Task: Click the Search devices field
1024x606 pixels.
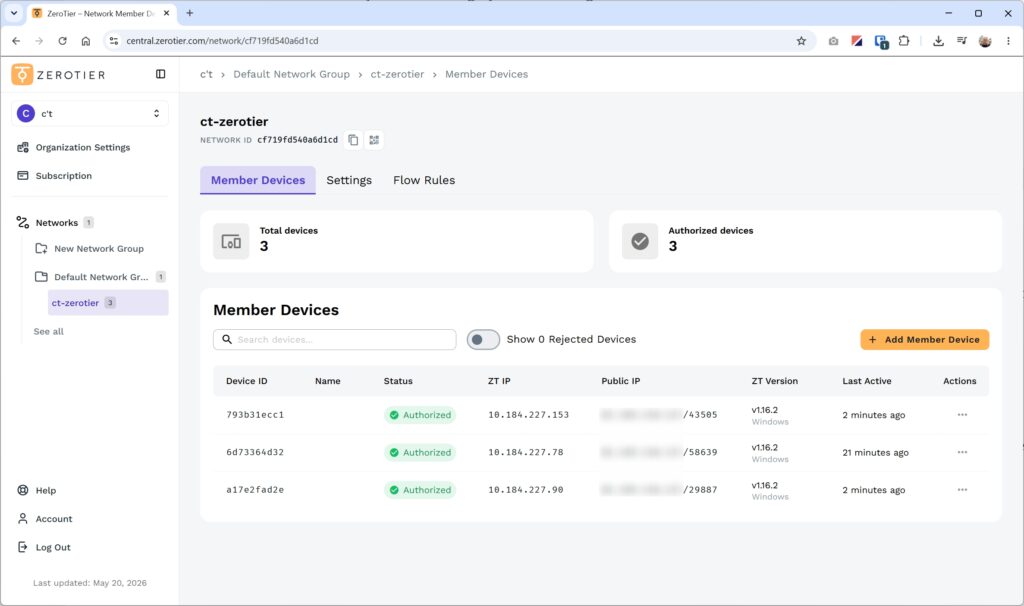Action: [x=334, y=340]
